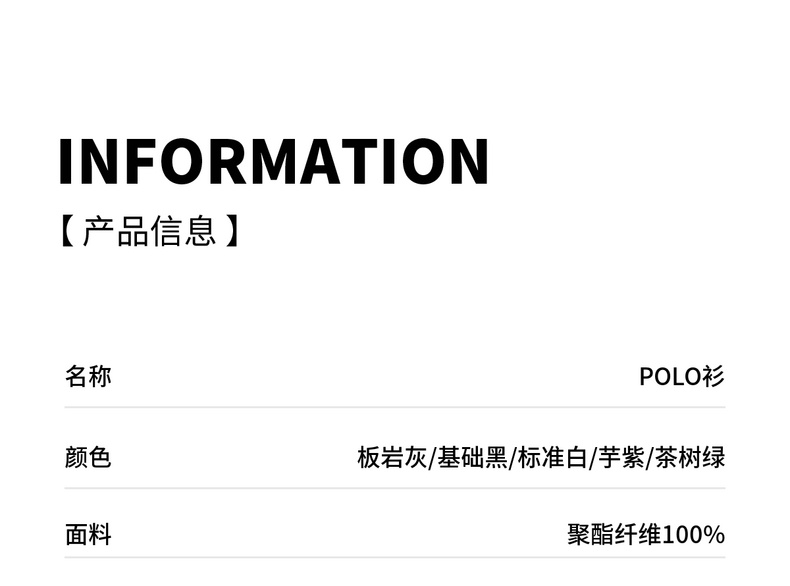Viewport: 790px width, 586px height.
Task: Click the 名称 row label
Action: point(88,377)
